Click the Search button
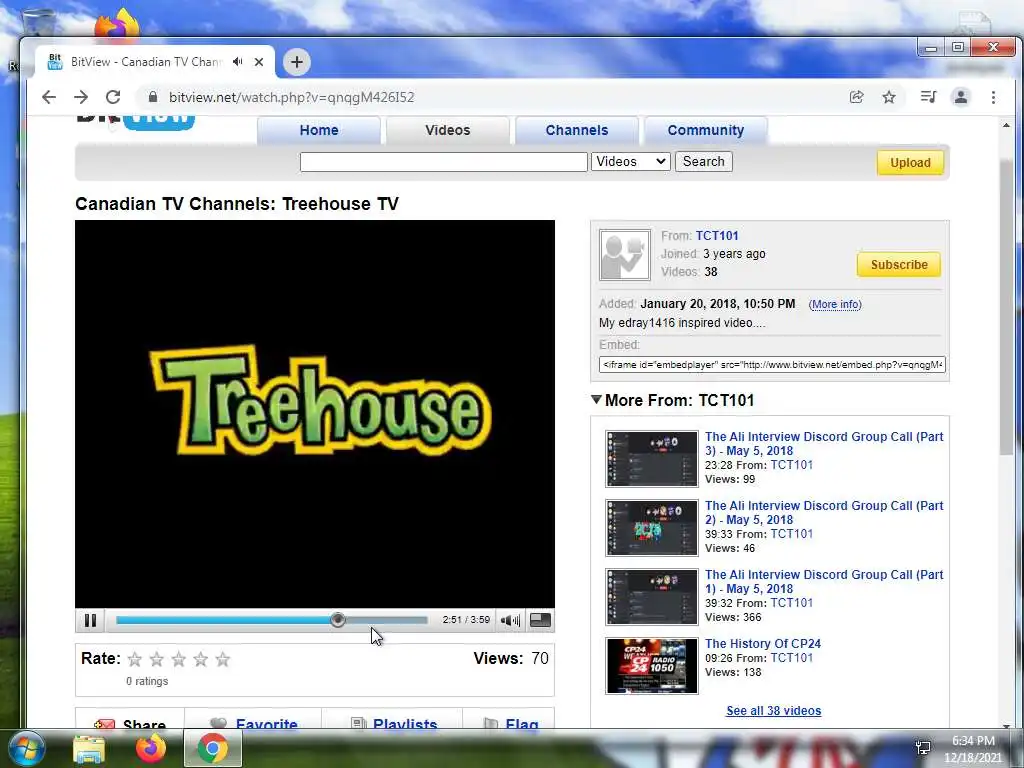The image size is (1024, 768). click(703, 162)
